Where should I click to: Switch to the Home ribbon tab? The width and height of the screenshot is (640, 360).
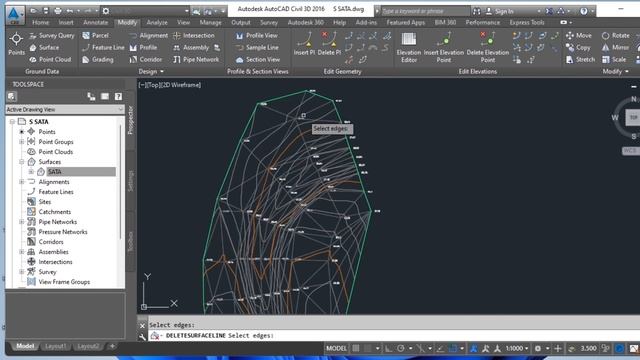tap(40, 22)
